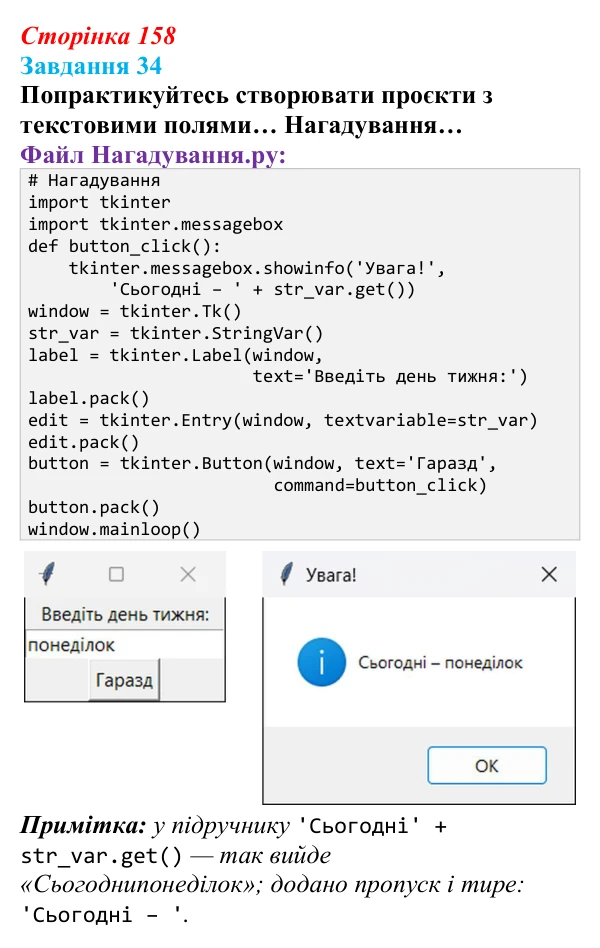
Task: Close the small tkinter window with its X
Action: 188,574
